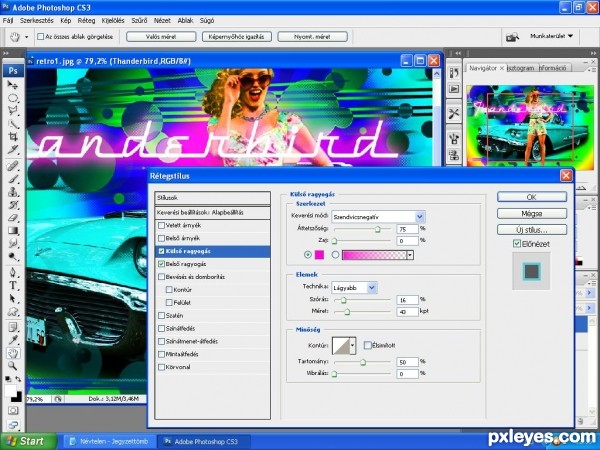Viewport: 600px width, 450px height.
Task: Select the Magic Wand tool
Action: pos(13,124)
